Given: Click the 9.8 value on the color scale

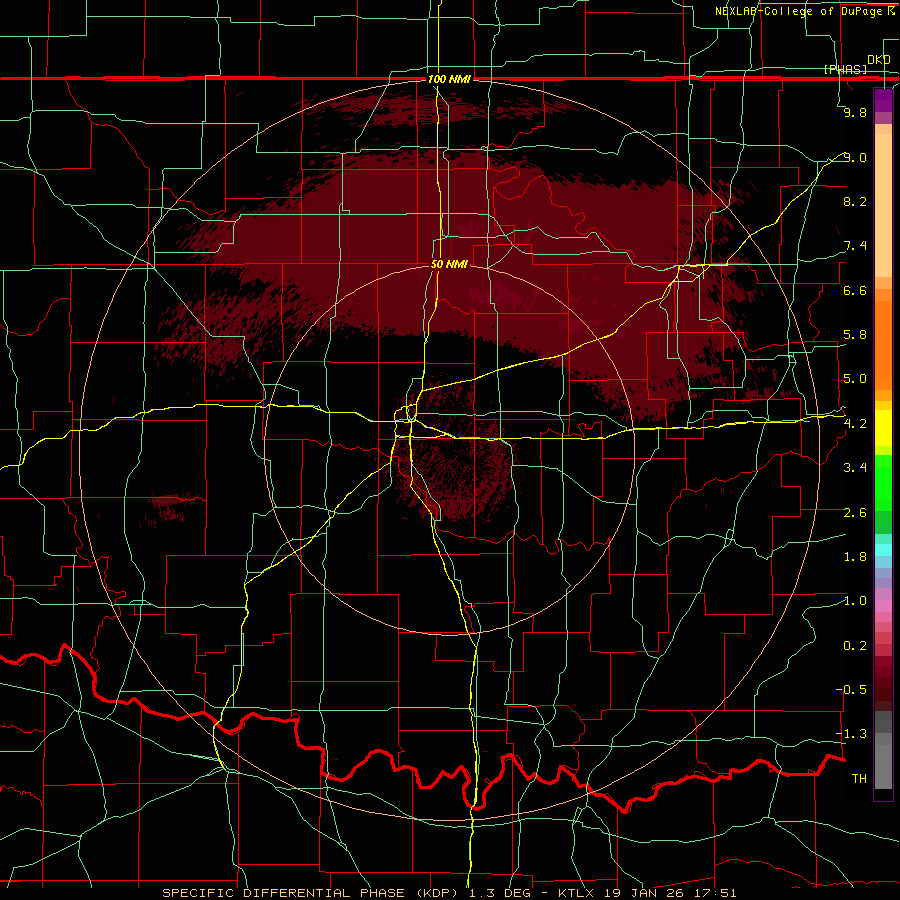Looking at the screenshot, I should click(855, 112).
